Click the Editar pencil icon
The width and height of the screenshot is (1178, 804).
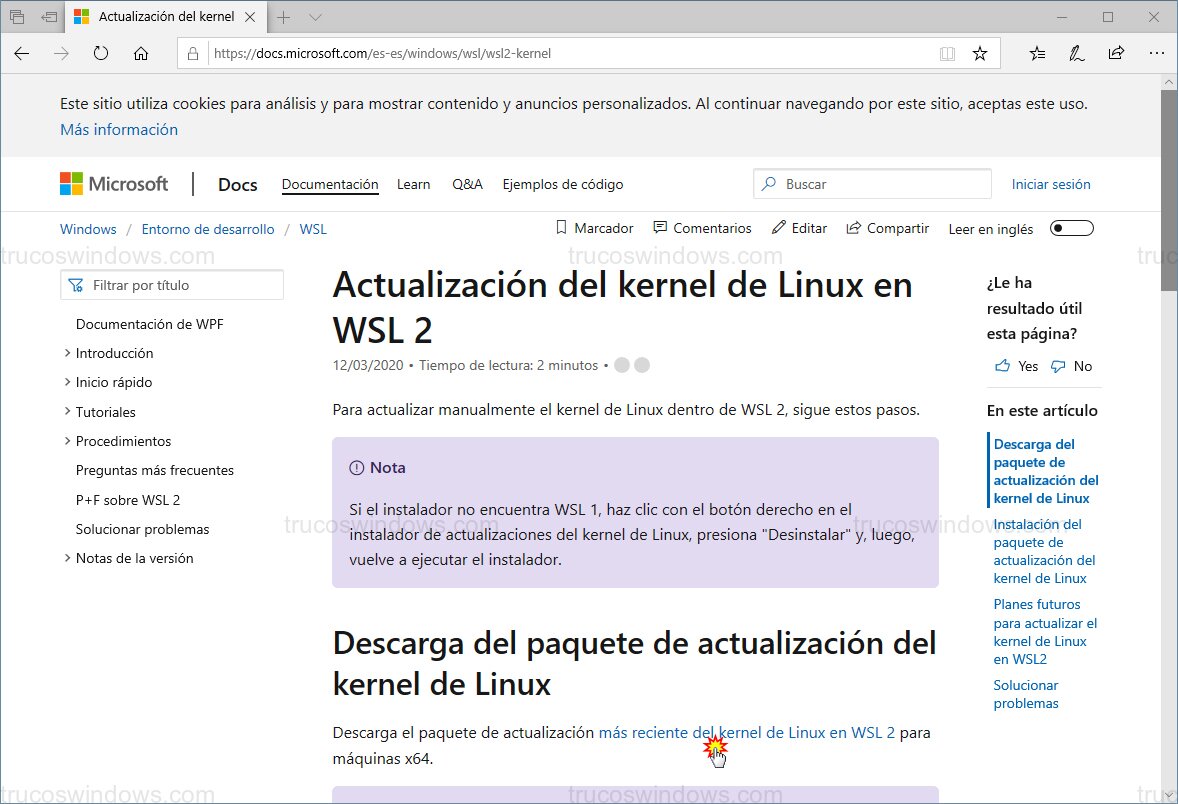pyautogui.click(x=777, y=228)
